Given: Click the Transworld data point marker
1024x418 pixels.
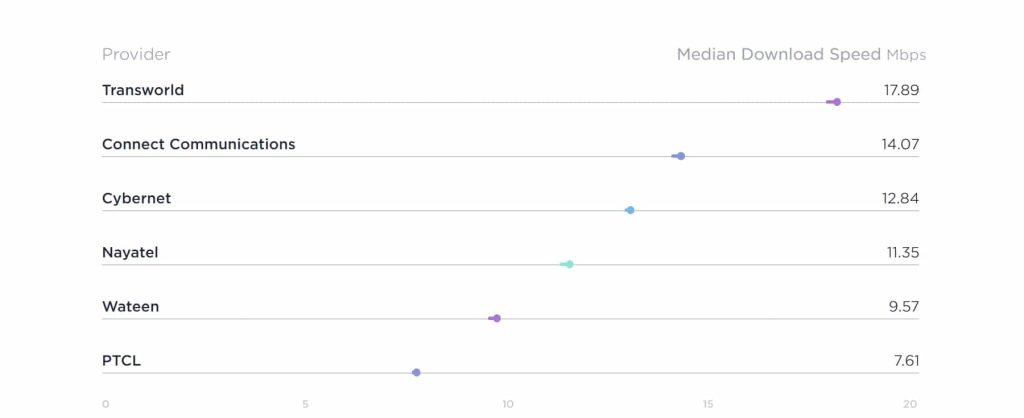Looking at the screenshot, I should click(836, 102).
